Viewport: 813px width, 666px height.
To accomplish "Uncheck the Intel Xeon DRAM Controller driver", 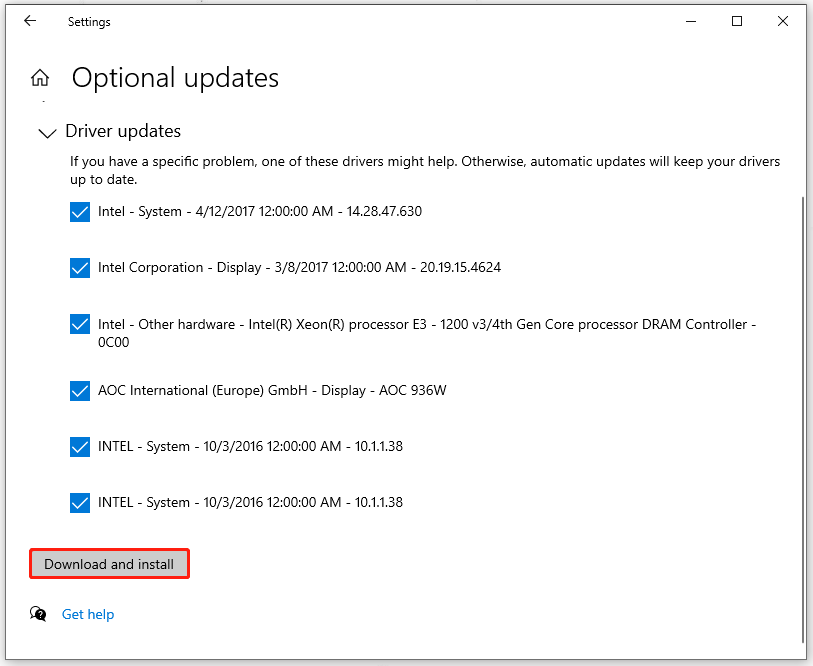I will 79,324.
